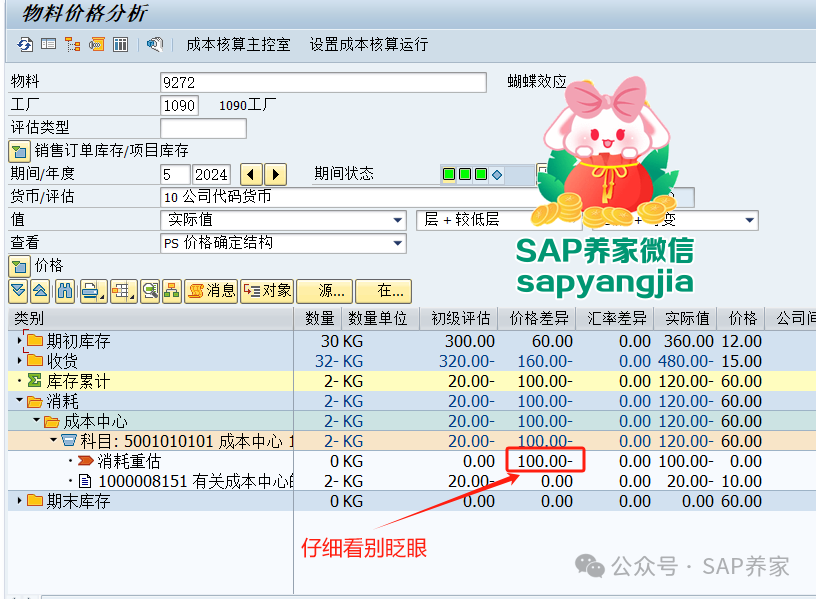Click the 消息 button
Screen dimensions: 816x599
[x=212, y=291]
